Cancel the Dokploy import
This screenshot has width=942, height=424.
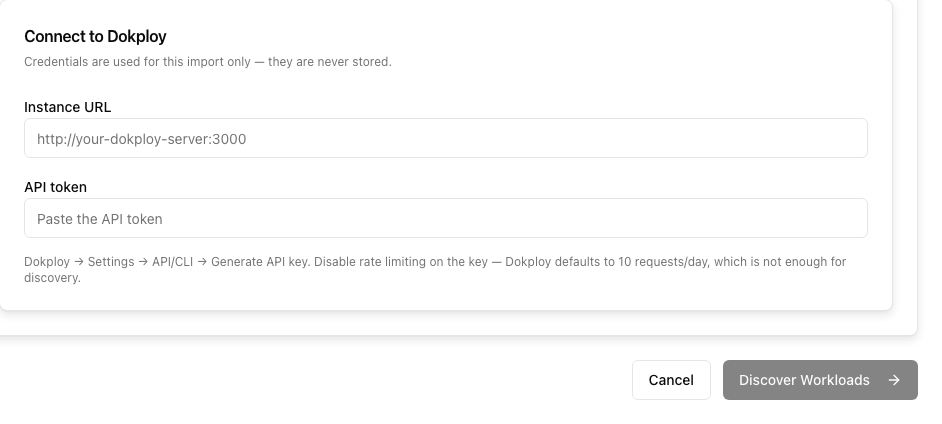click(671, 380)
